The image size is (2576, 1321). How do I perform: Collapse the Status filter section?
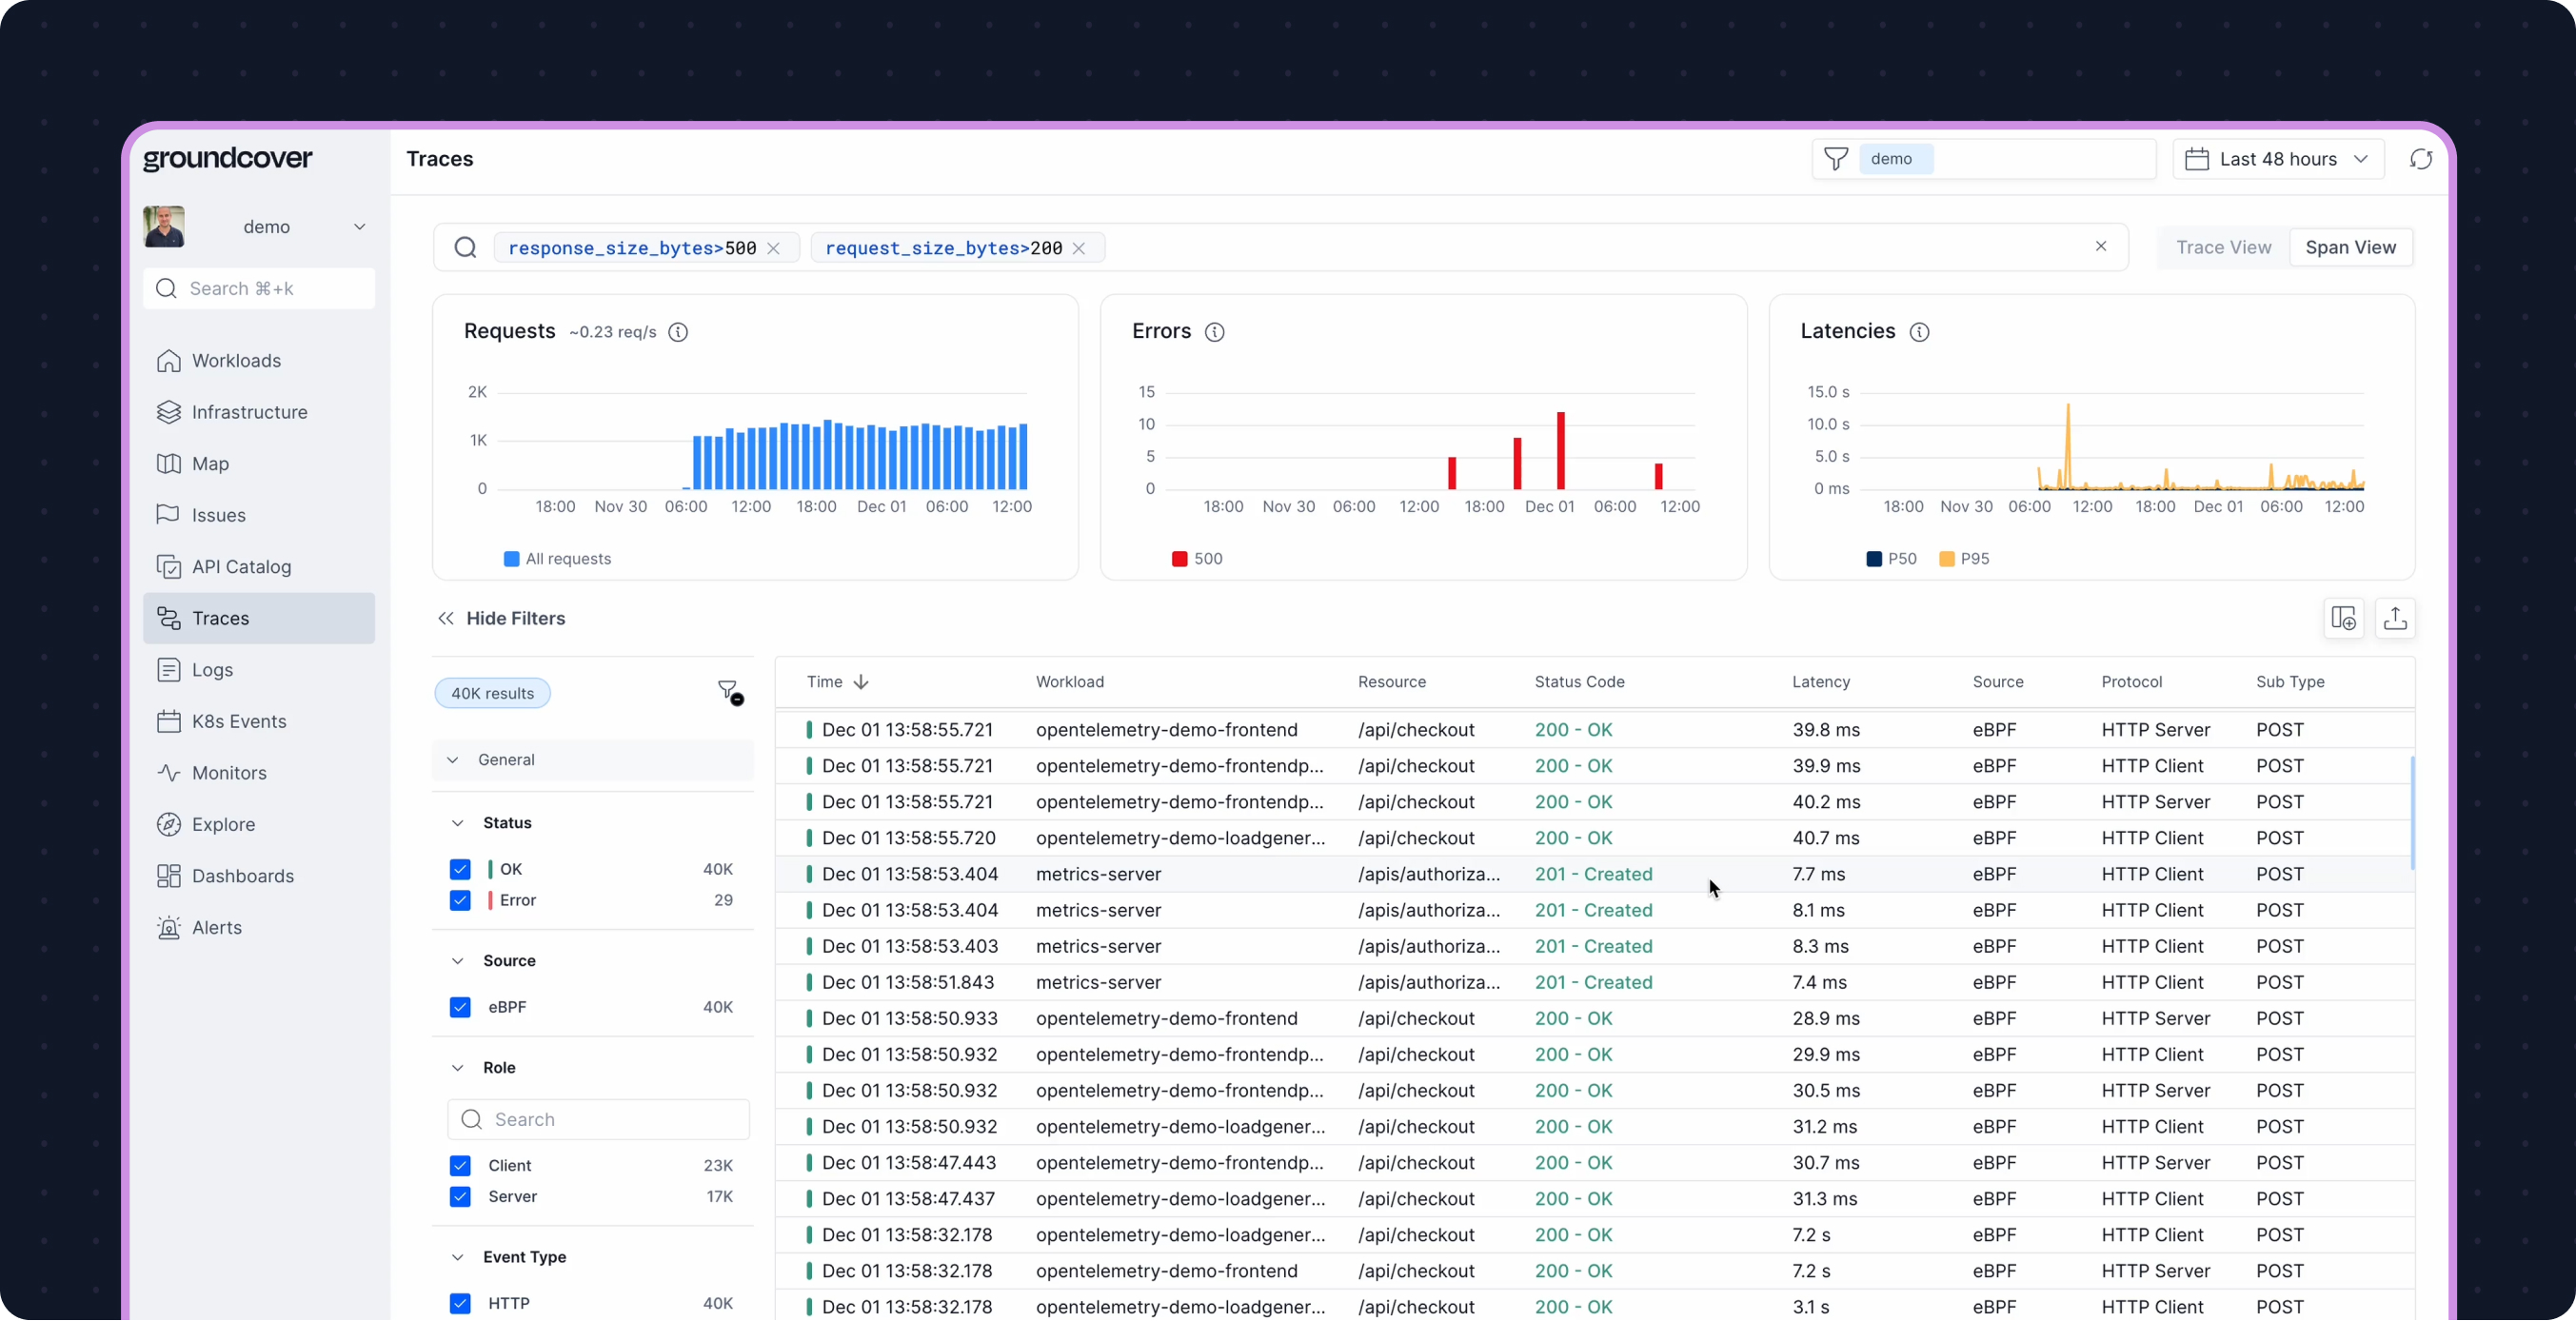click(458, 823)
